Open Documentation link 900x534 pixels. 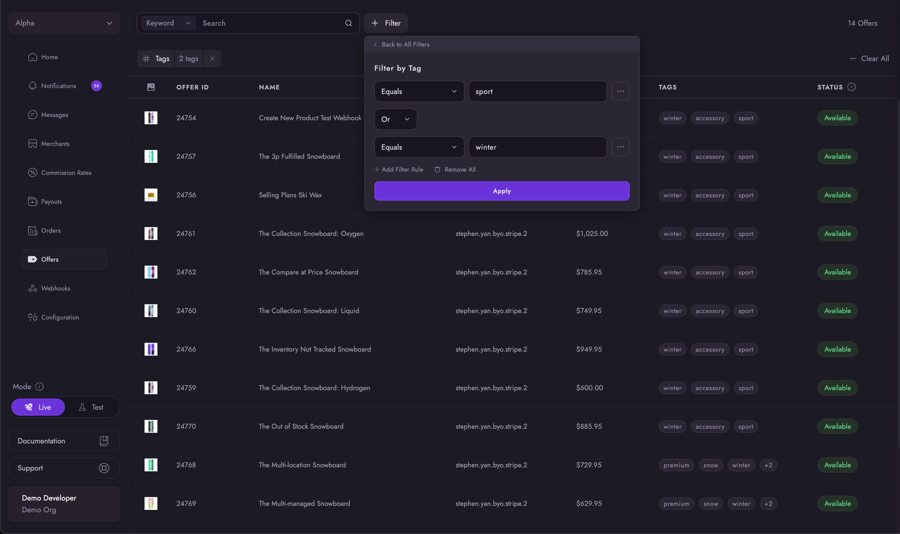(64, 441)
